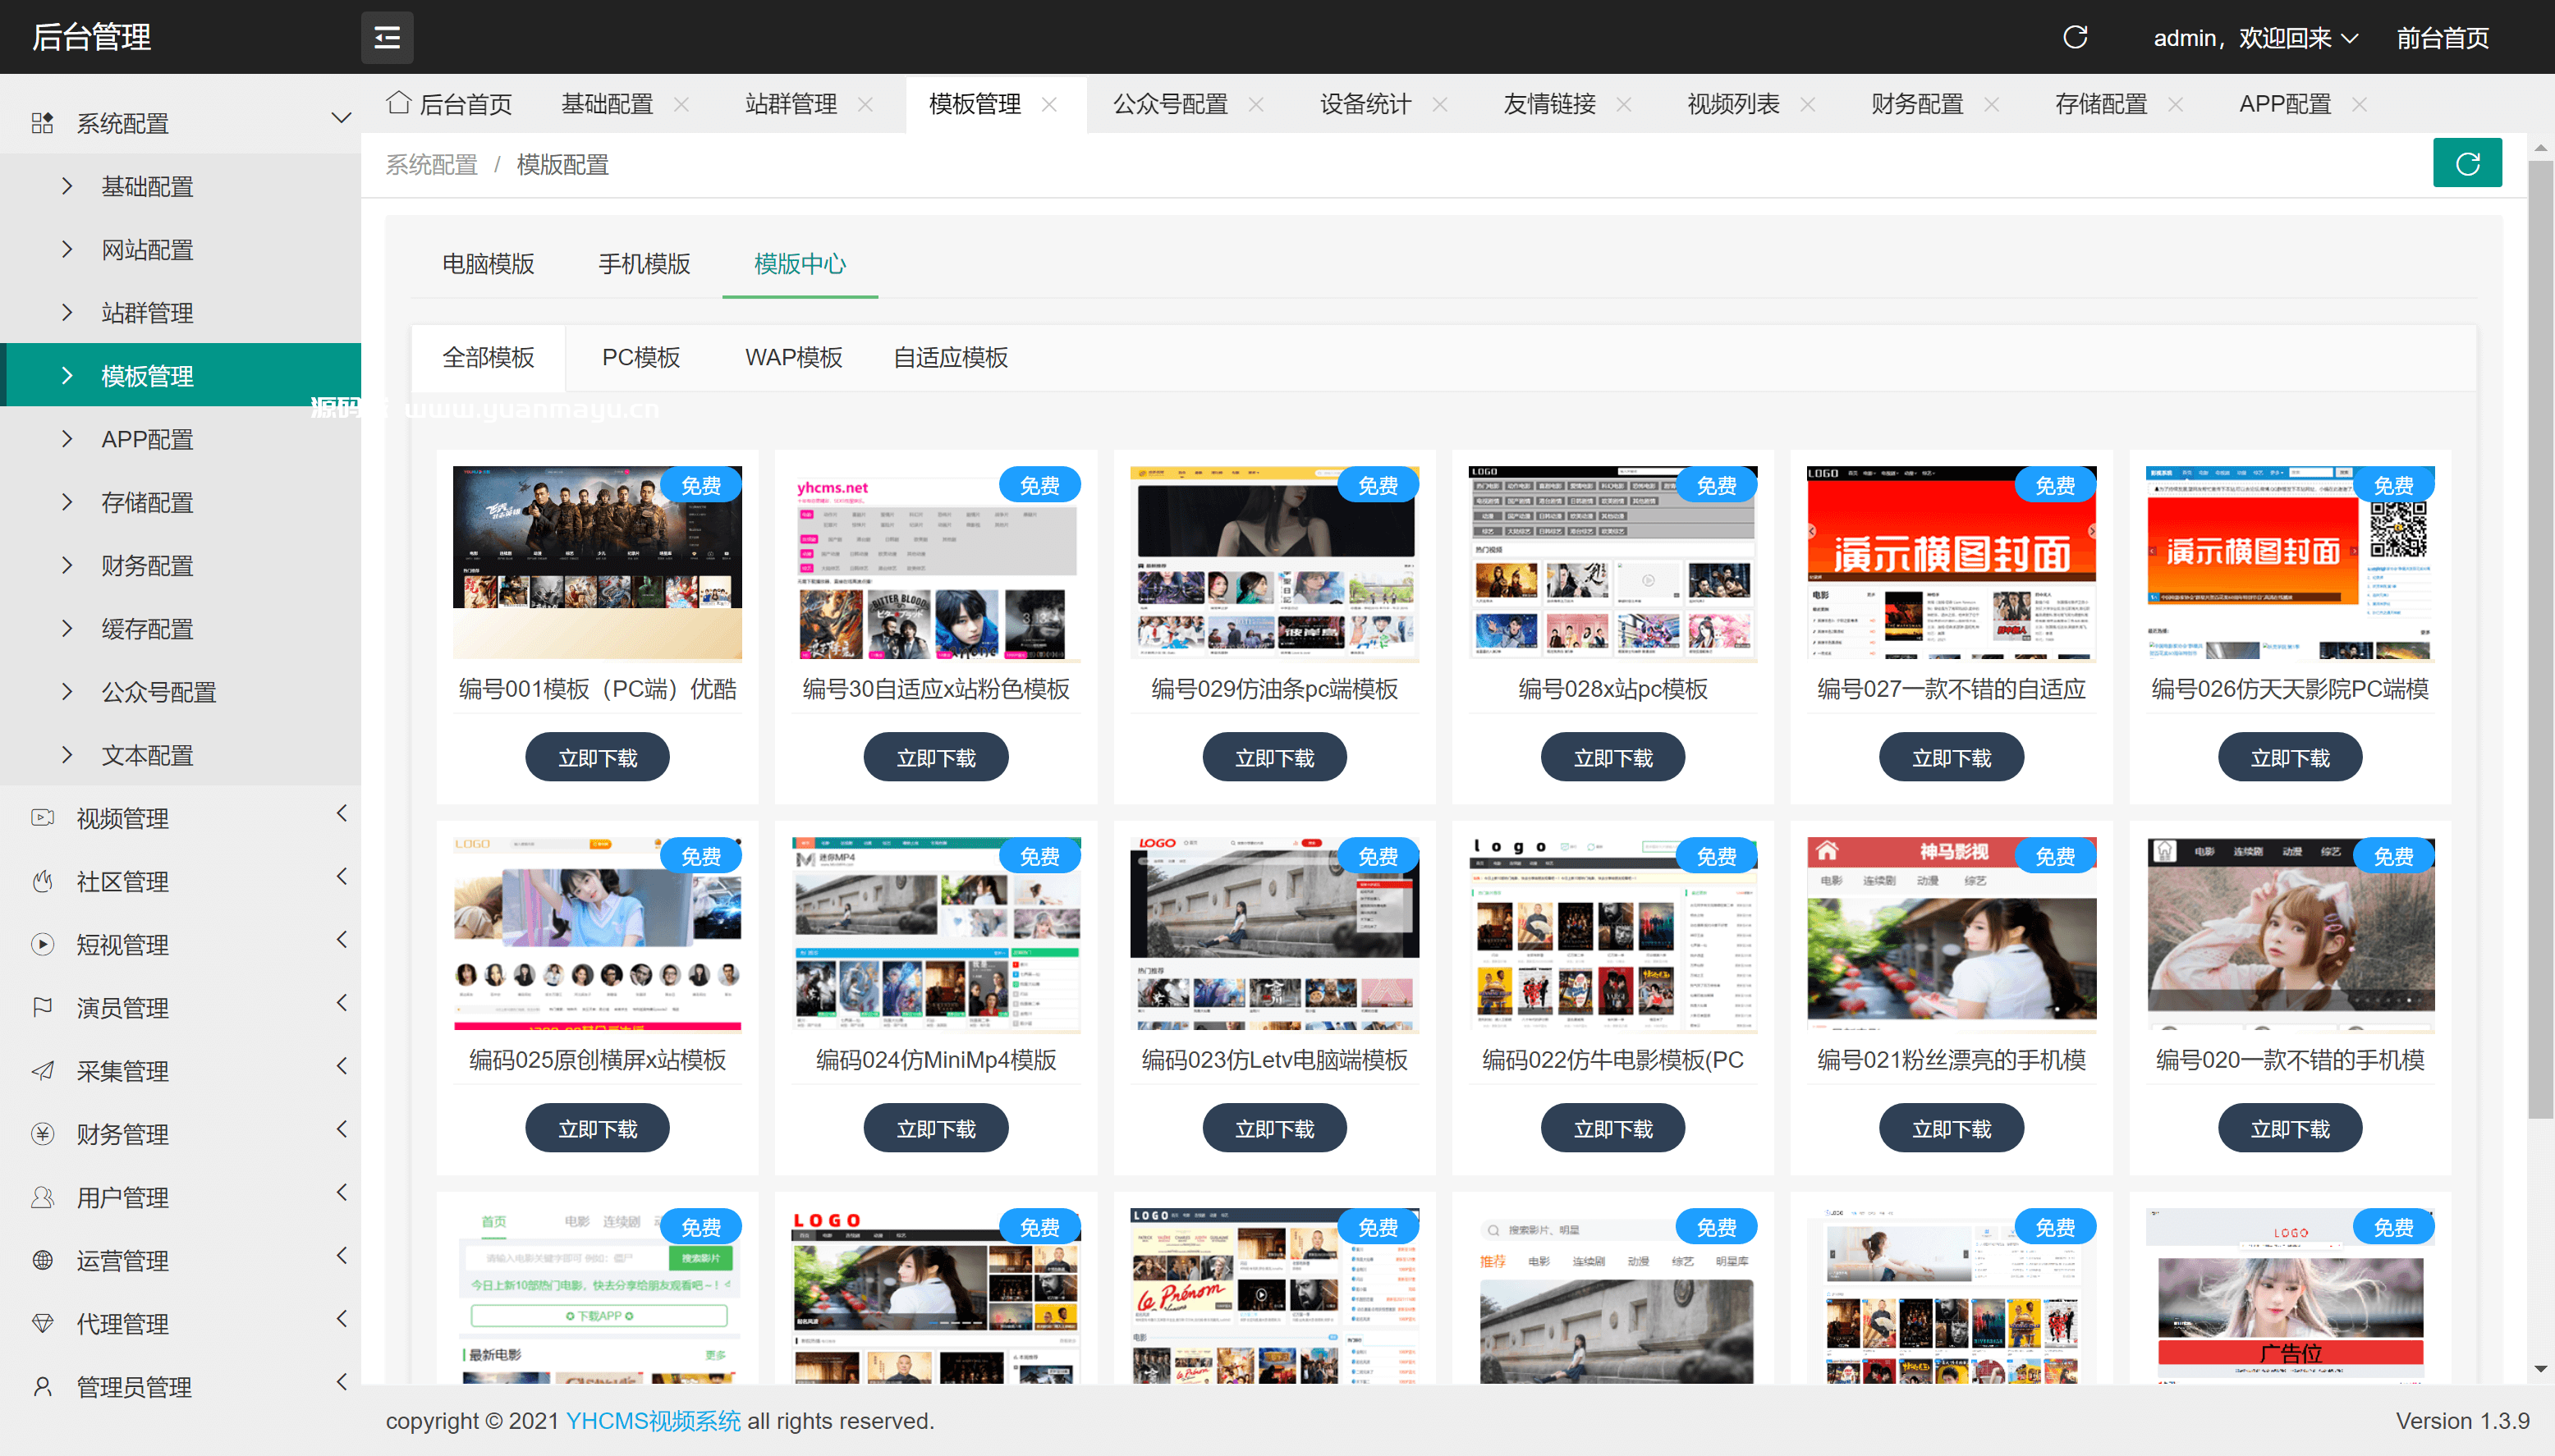
Task: Click the green refresh button near 模版配置 breadcrumb
Action: (x=2467, y=162)
